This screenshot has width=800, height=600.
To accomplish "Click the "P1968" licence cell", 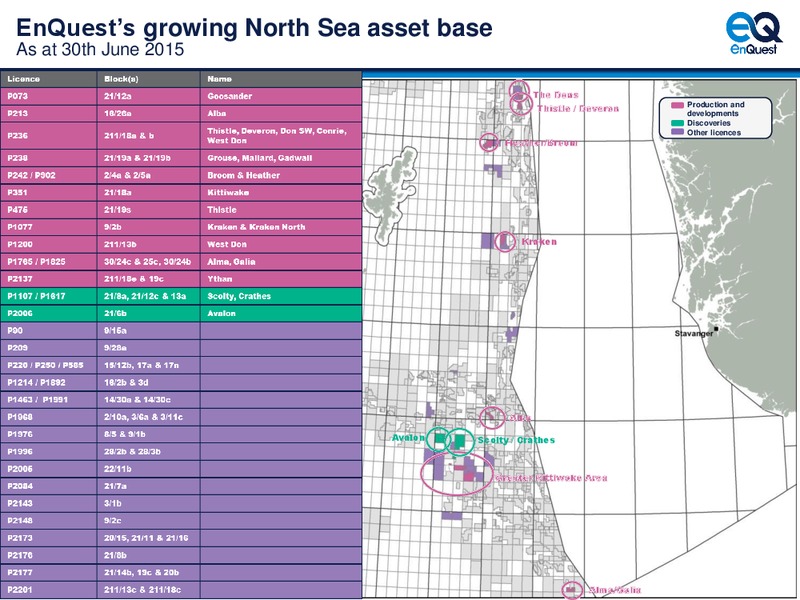I will pyautogui.click(x=48, y=417).
